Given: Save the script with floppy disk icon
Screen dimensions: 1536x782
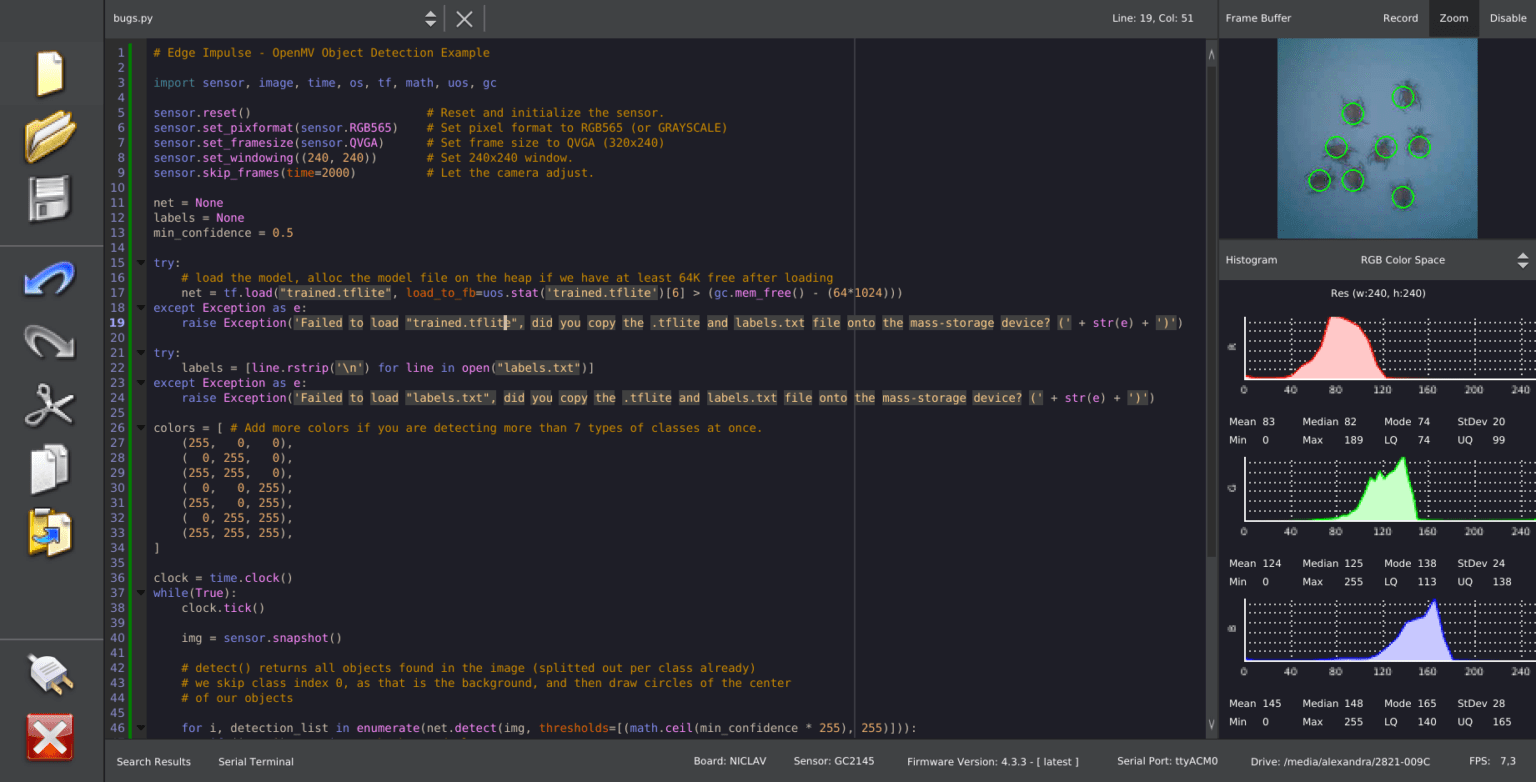Looking at the screenshot, I should tap(50, 198).
